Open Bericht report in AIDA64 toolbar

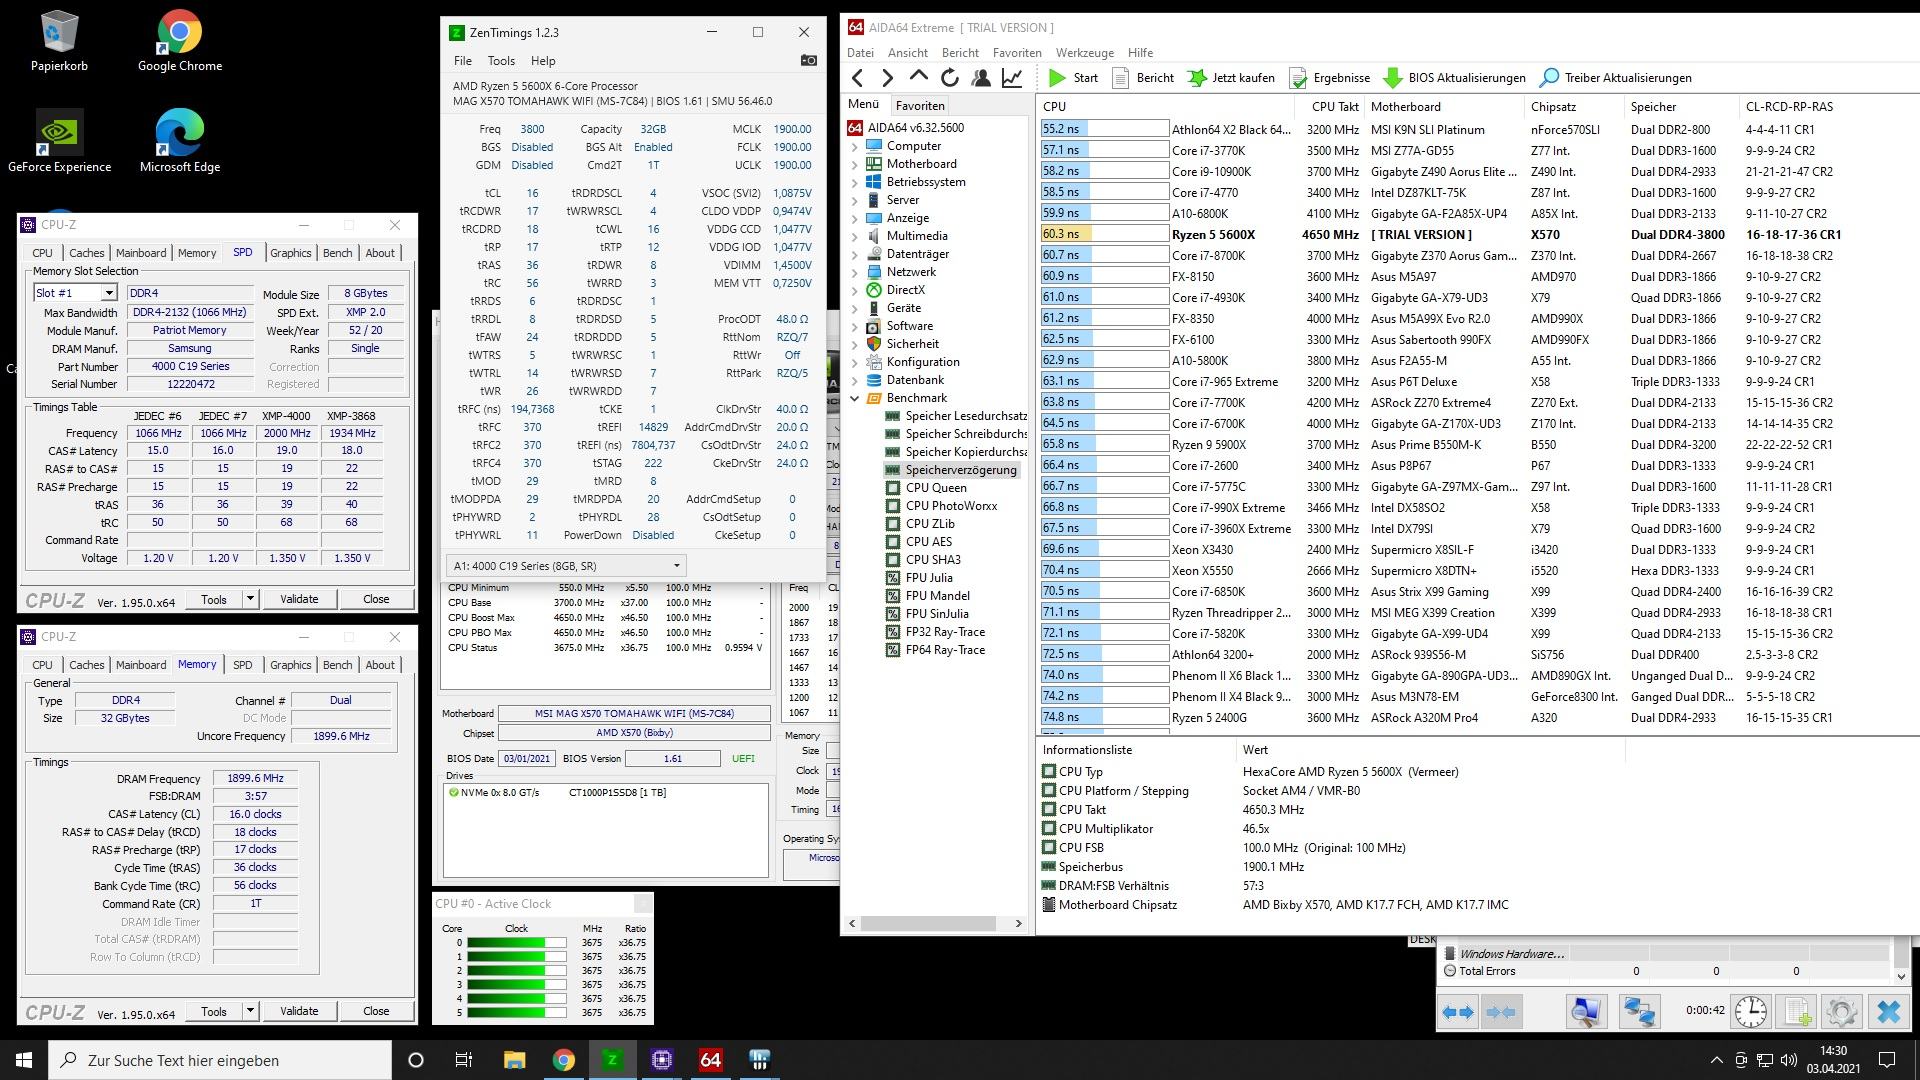[1143, 78]
